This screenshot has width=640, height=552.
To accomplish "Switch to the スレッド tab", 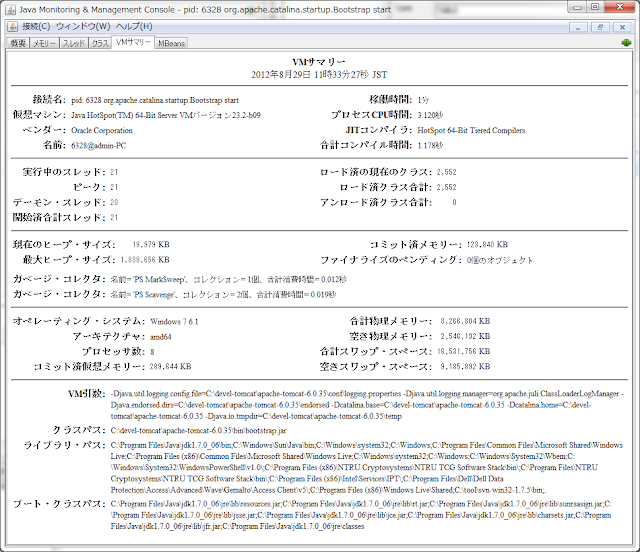I will pos(74,43).
